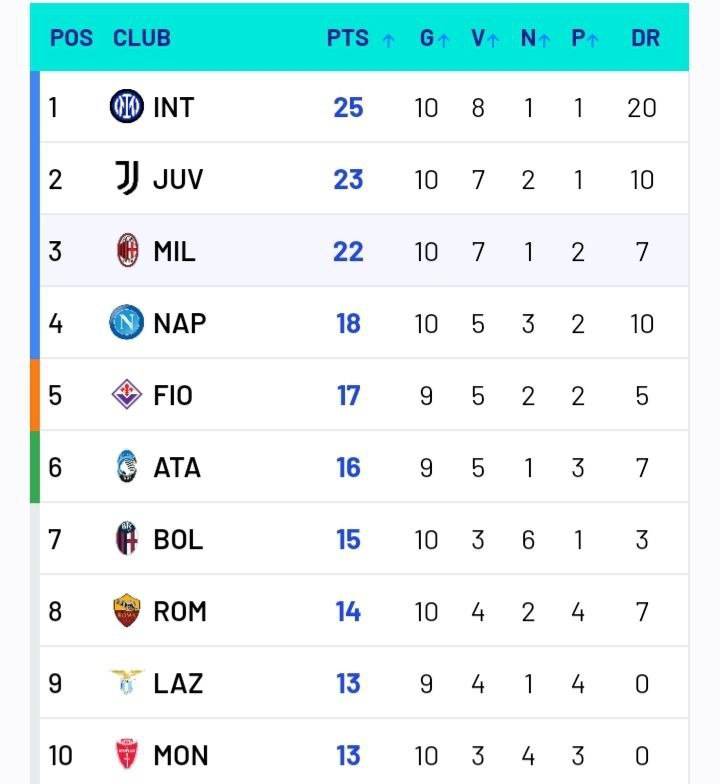This screenshot has height=784, width=720.
Task: Open the INT team name link
Action: pos(174,107)
